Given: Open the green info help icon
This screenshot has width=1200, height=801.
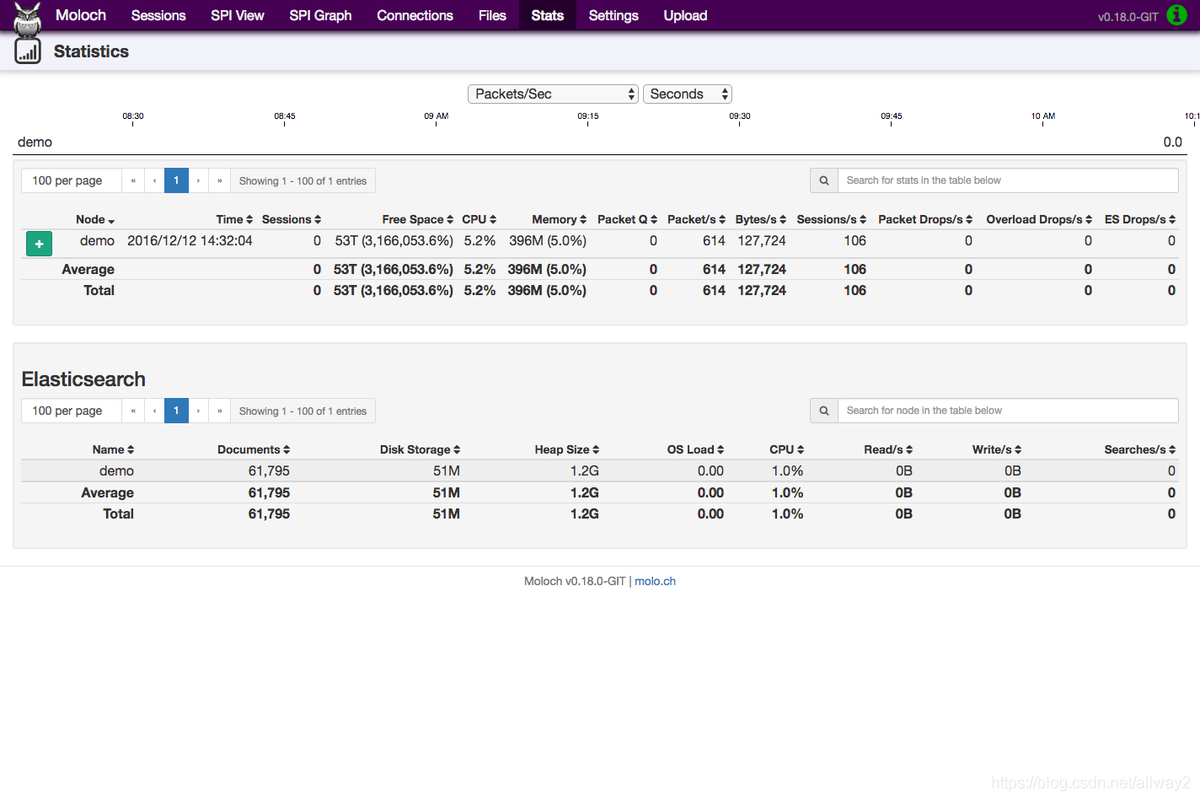Looking at the screenshot, I should [x=1177, y=15].
